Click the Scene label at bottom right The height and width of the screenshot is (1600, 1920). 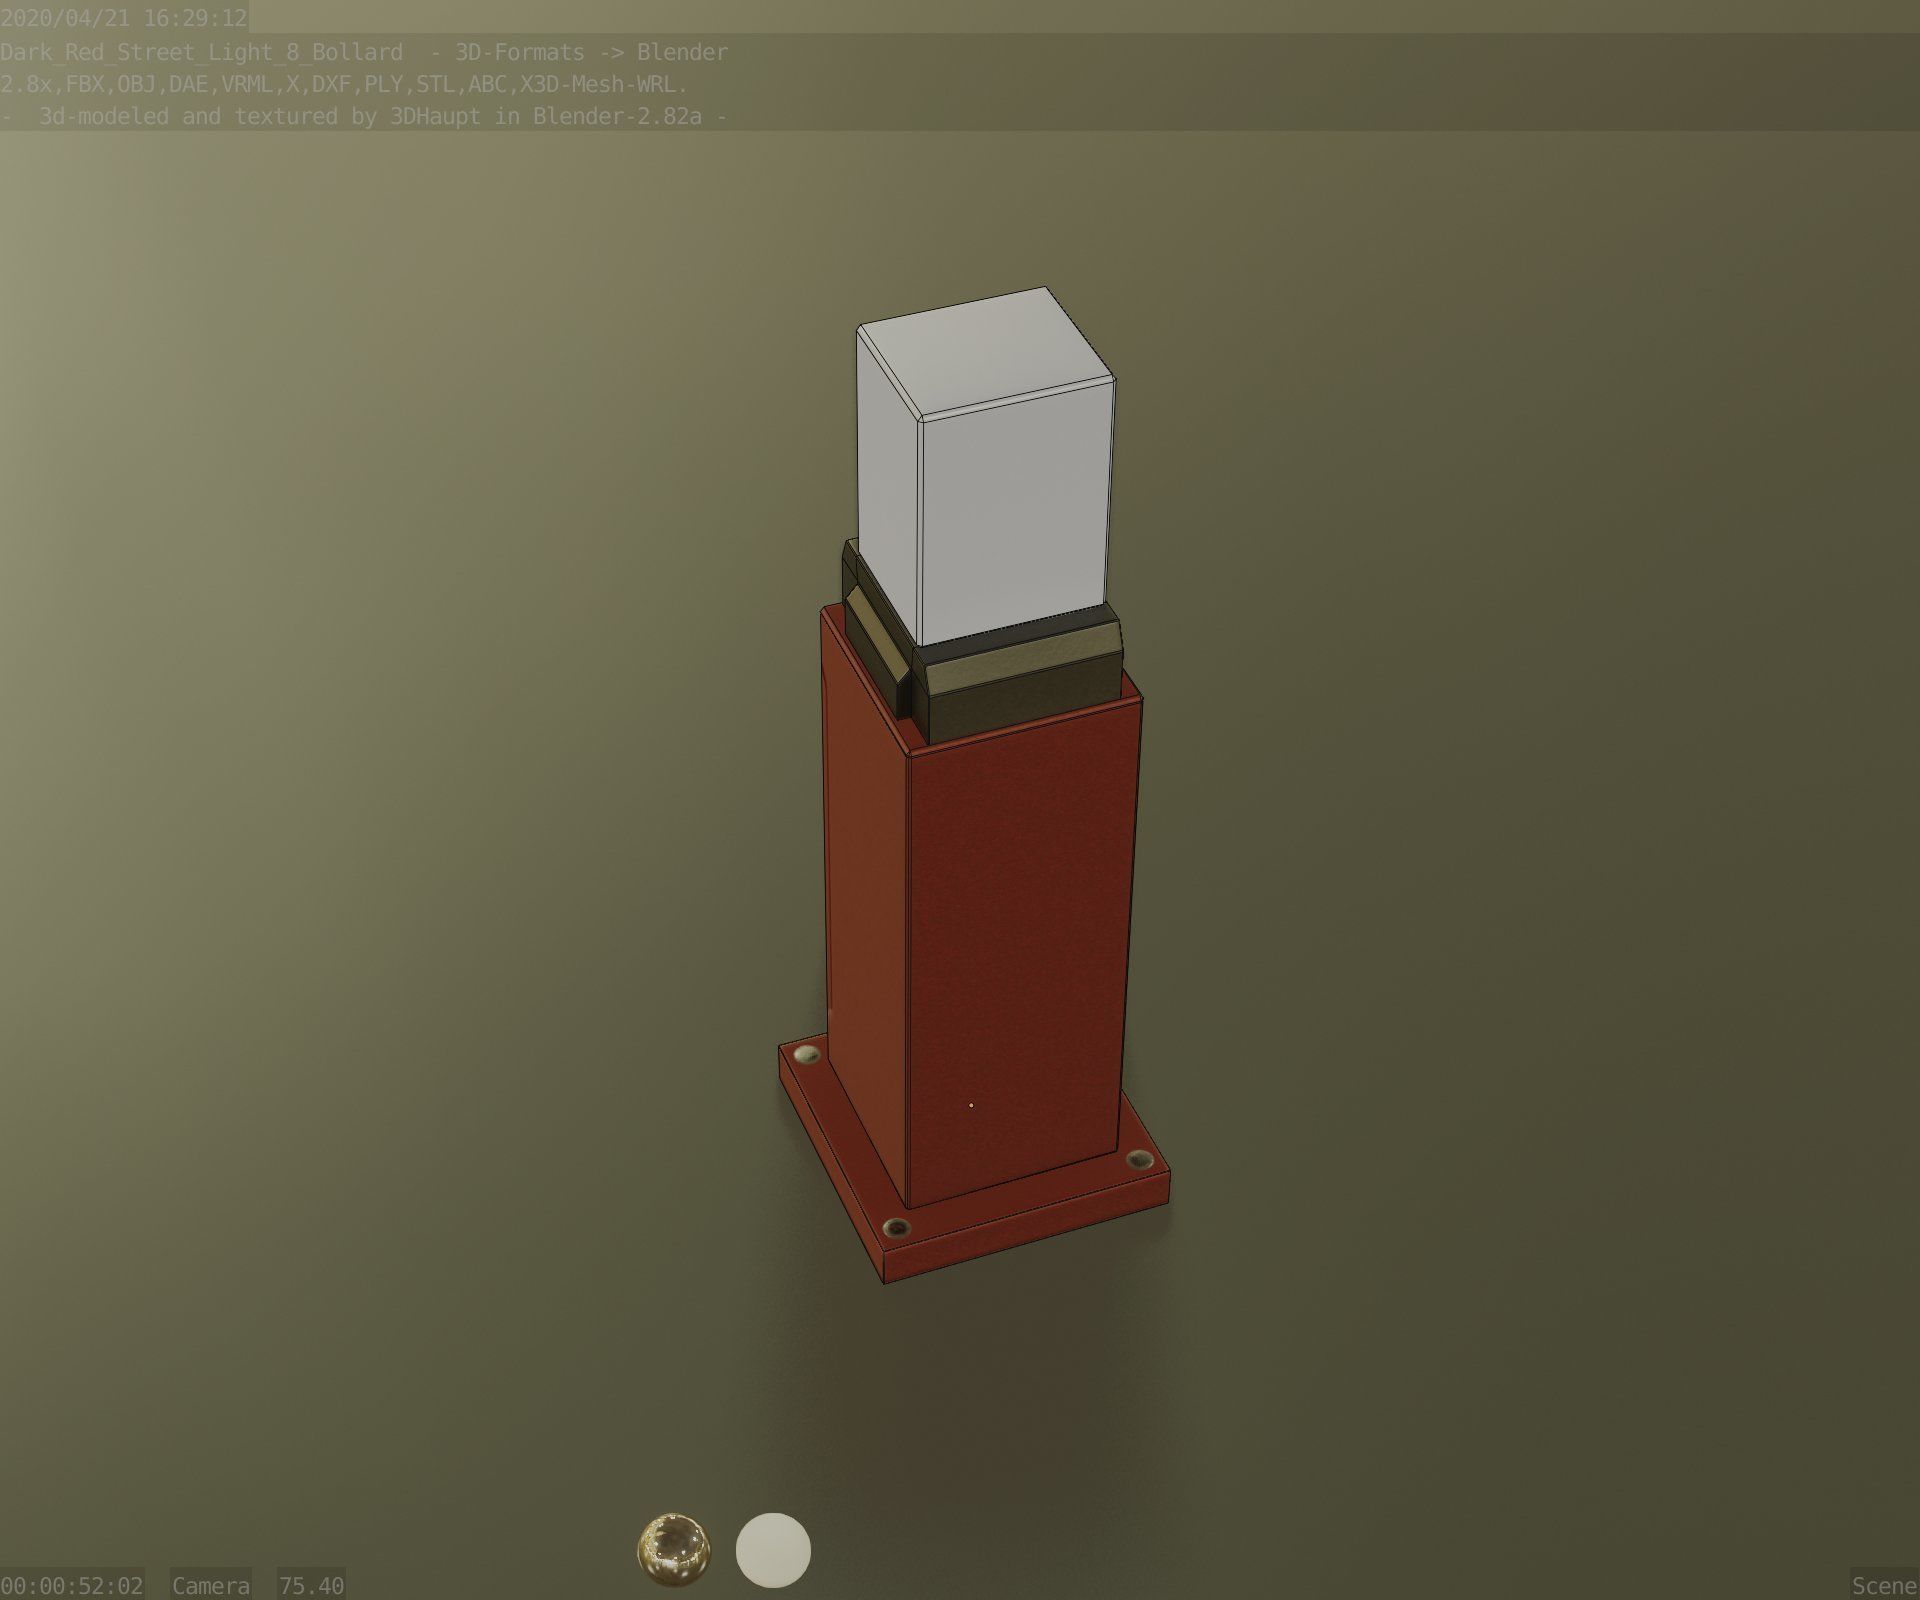coord(1884,1585)
